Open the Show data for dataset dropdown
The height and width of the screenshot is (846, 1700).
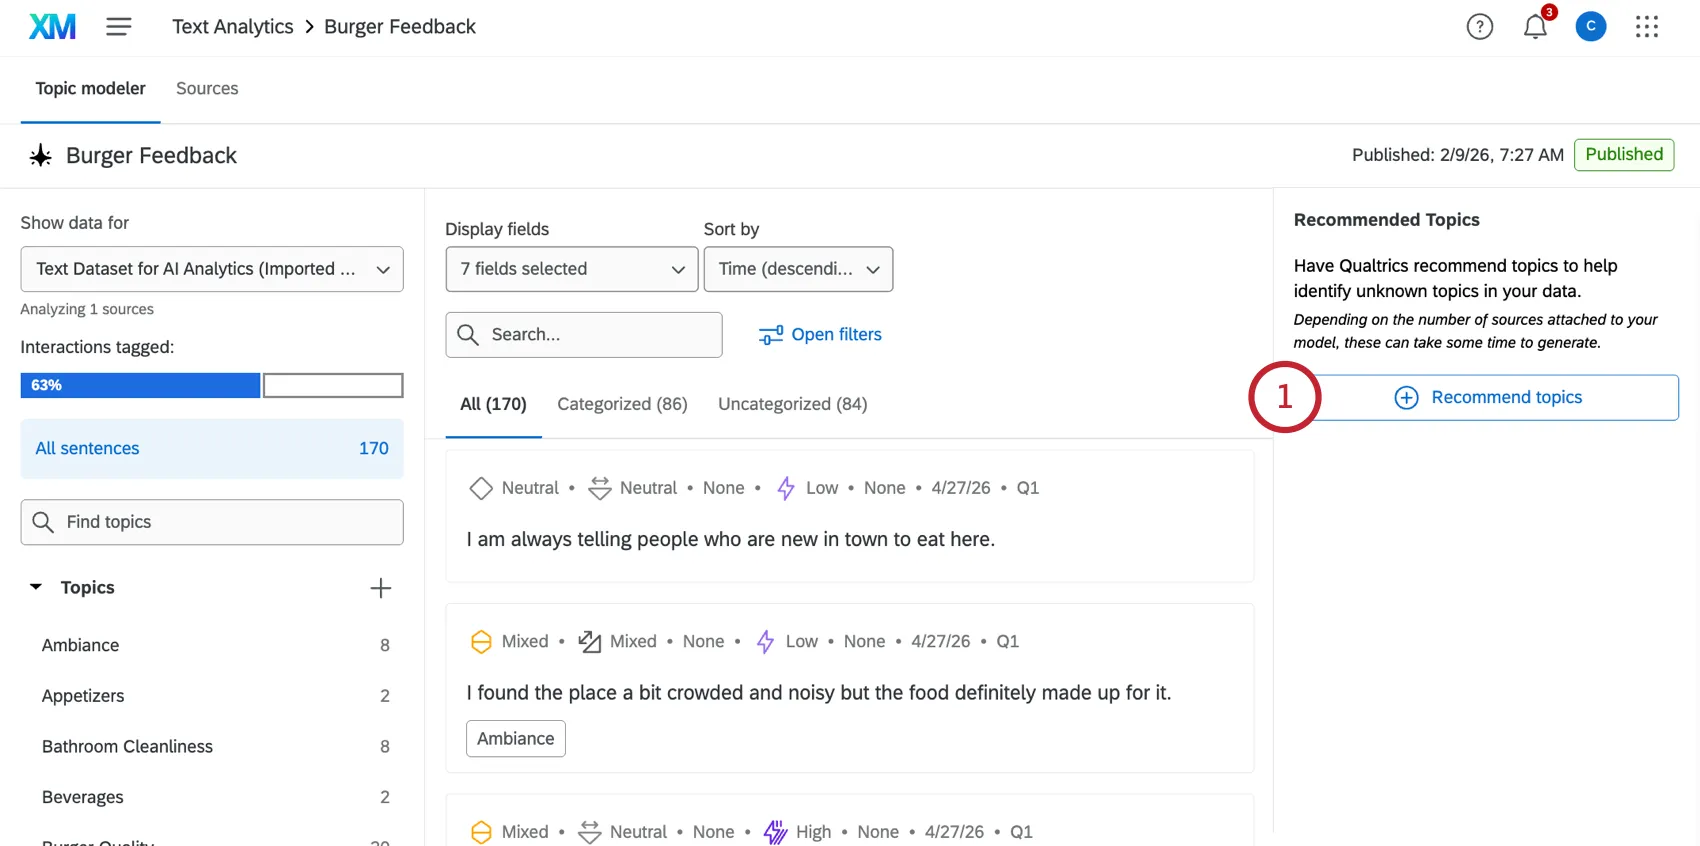[x=212, y=269]
